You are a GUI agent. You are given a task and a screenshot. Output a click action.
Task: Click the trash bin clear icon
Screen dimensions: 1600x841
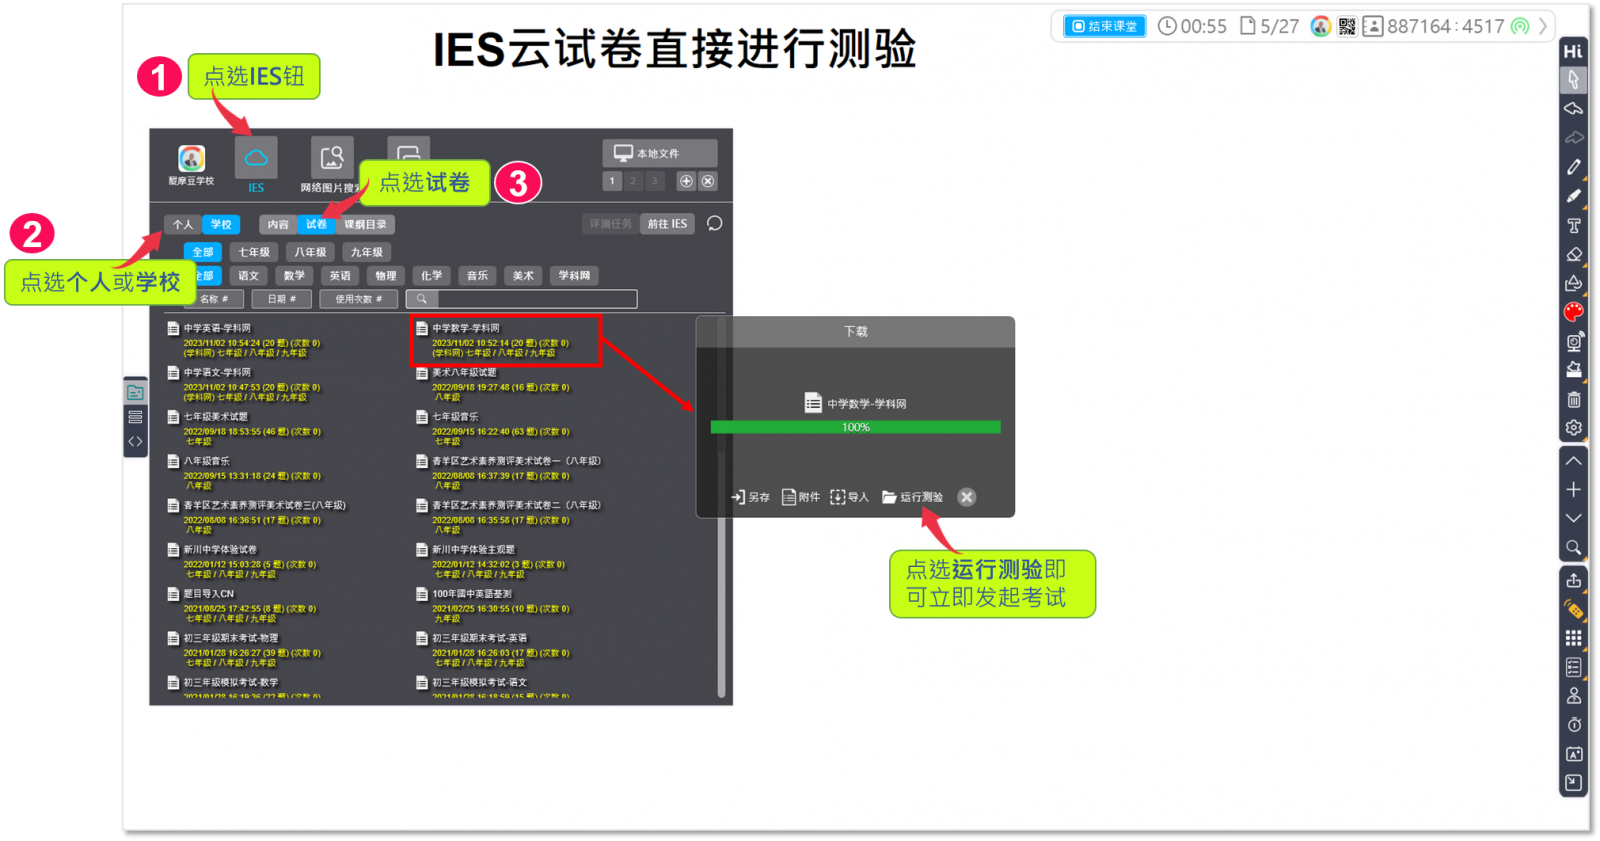click(x=1574, y=399)
